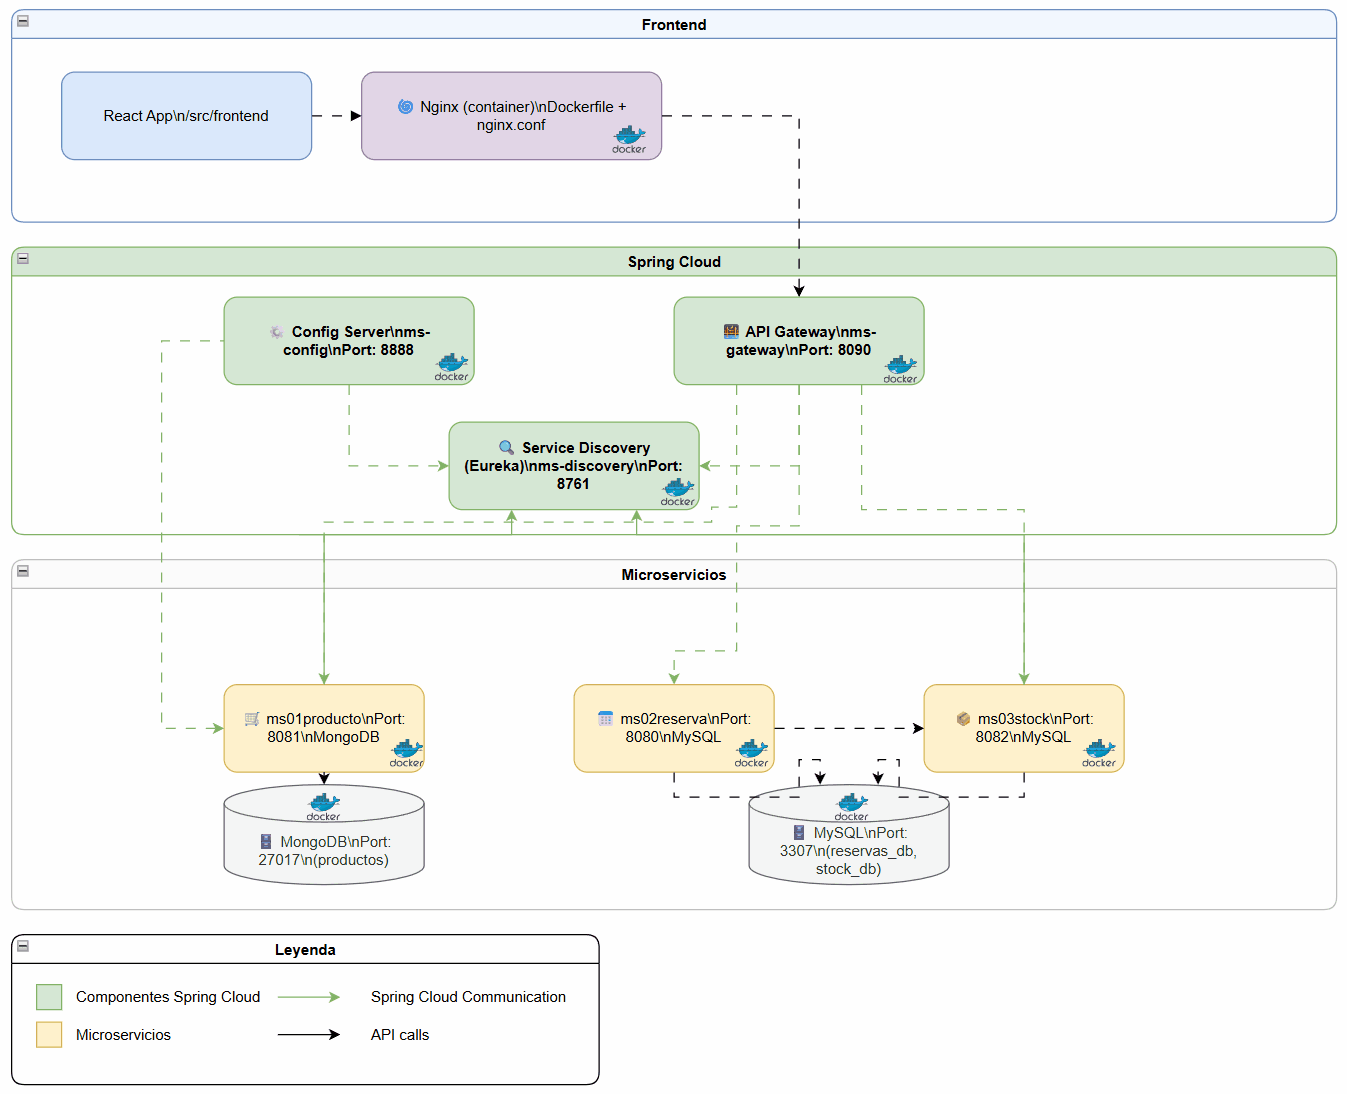Viewport: 1347px width, 1094px height.
Task: Click green Componentes Spring Cloud legend swatch
Action: (x=49, y=997)
